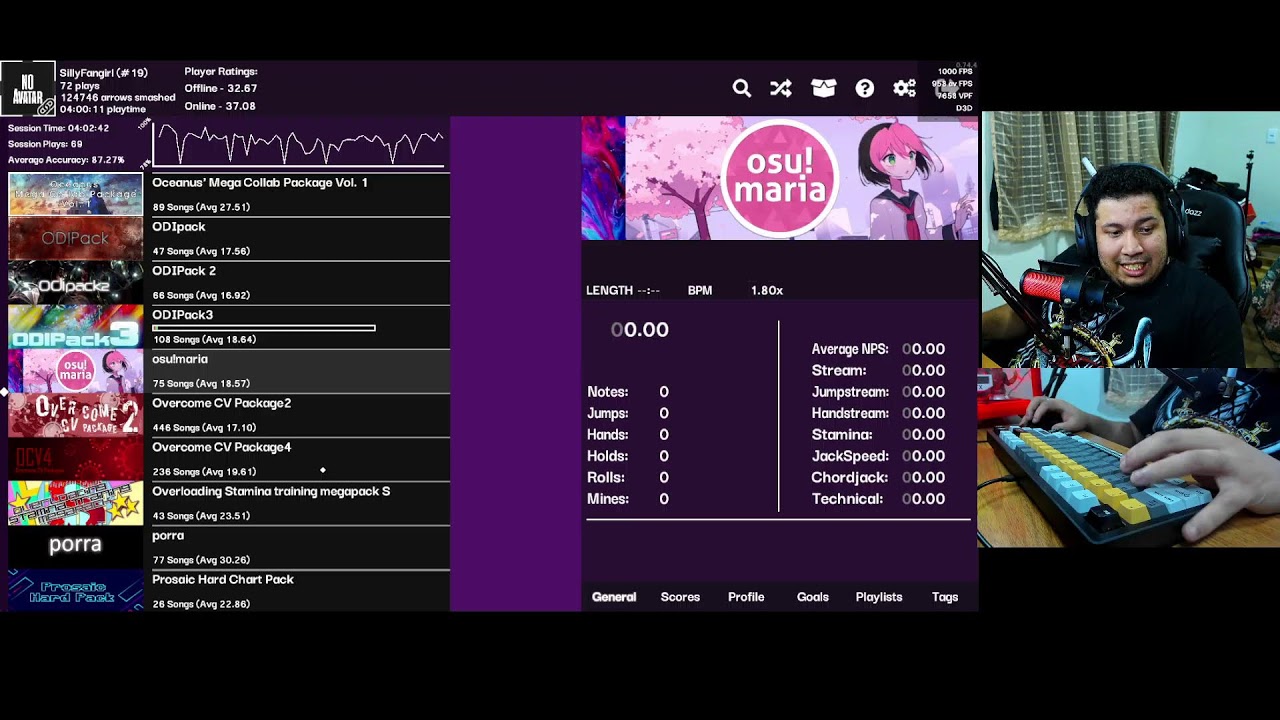Click the Mines count label

[608, 499]
